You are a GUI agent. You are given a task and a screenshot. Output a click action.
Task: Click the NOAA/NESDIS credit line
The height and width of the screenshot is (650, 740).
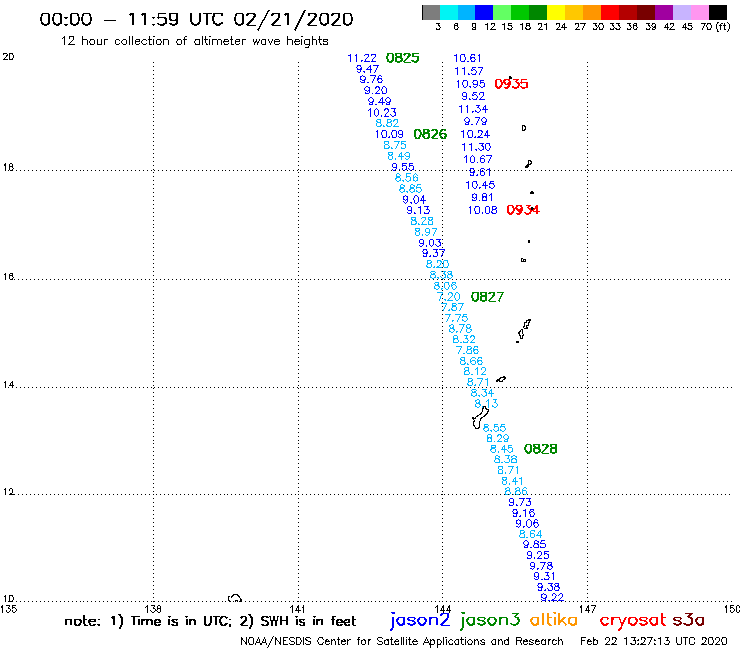402,641
